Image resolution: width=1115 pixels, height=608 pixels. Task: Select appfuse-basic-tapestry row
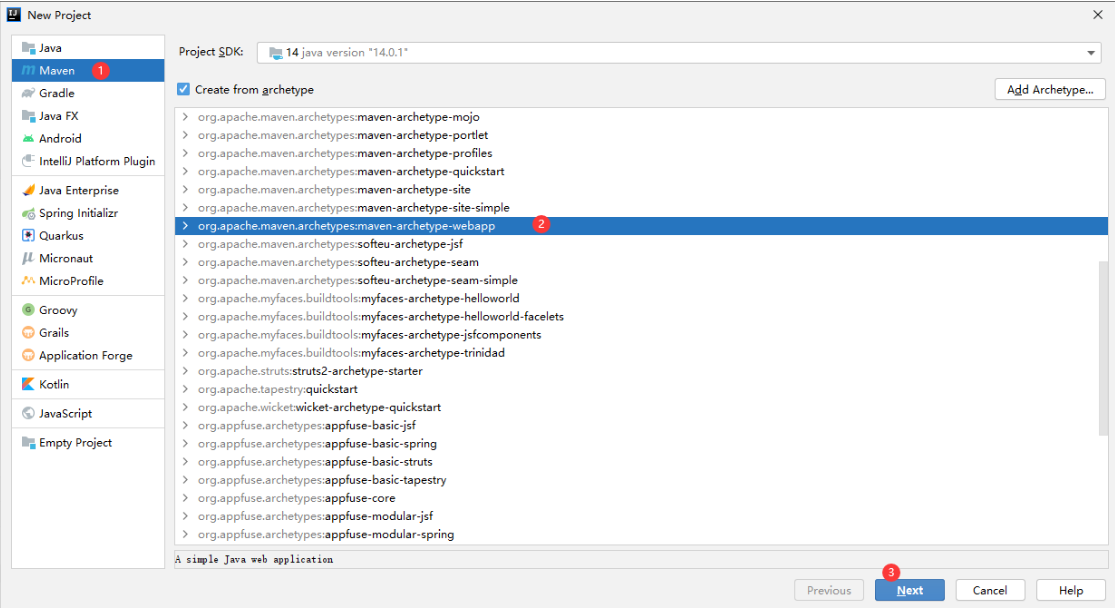(641, 479)
